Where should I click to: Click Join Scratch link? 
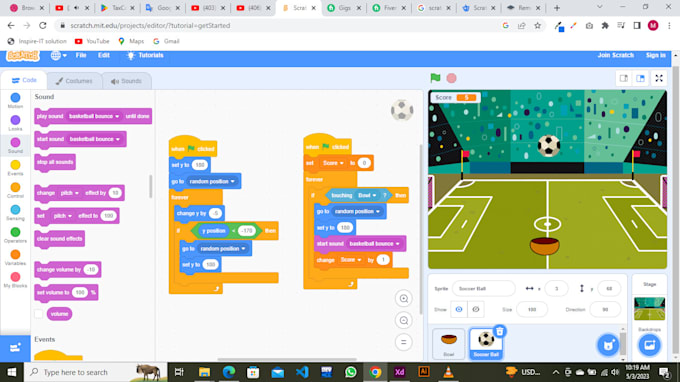(615, 55)
